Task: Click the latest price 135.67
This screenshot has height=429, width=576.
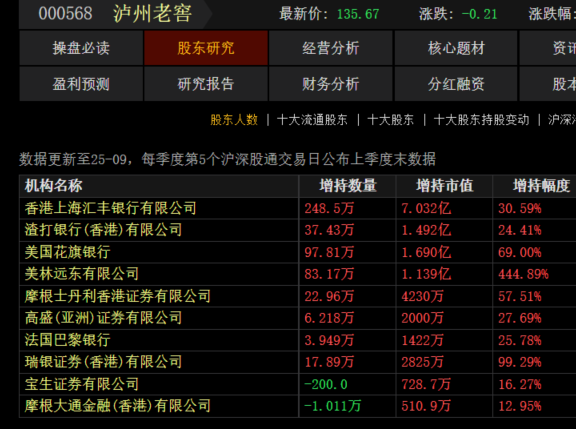Action: pyautogui.click(x=358, y=14)
